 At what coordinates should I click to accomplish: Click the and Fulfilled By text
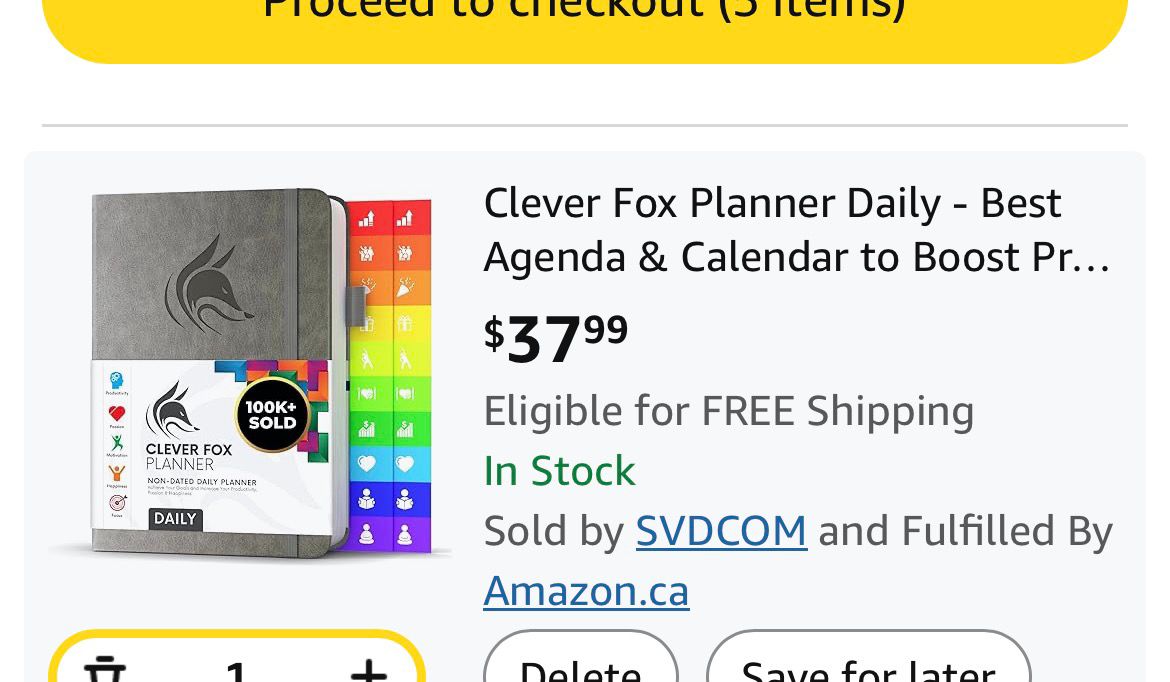pyautogui.click(x=964, y=531)
